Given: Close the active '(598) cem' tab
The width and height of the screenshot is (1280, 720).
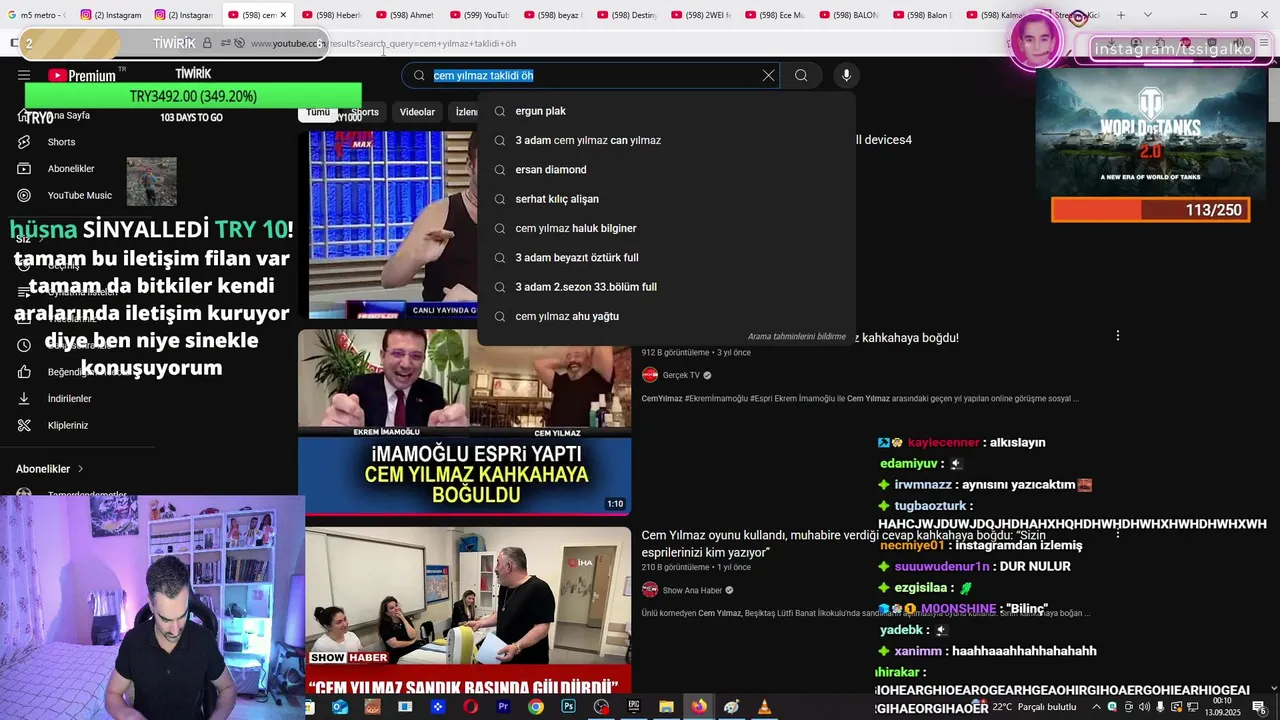Looking at the screenshot, I should [x=283, y=15].
